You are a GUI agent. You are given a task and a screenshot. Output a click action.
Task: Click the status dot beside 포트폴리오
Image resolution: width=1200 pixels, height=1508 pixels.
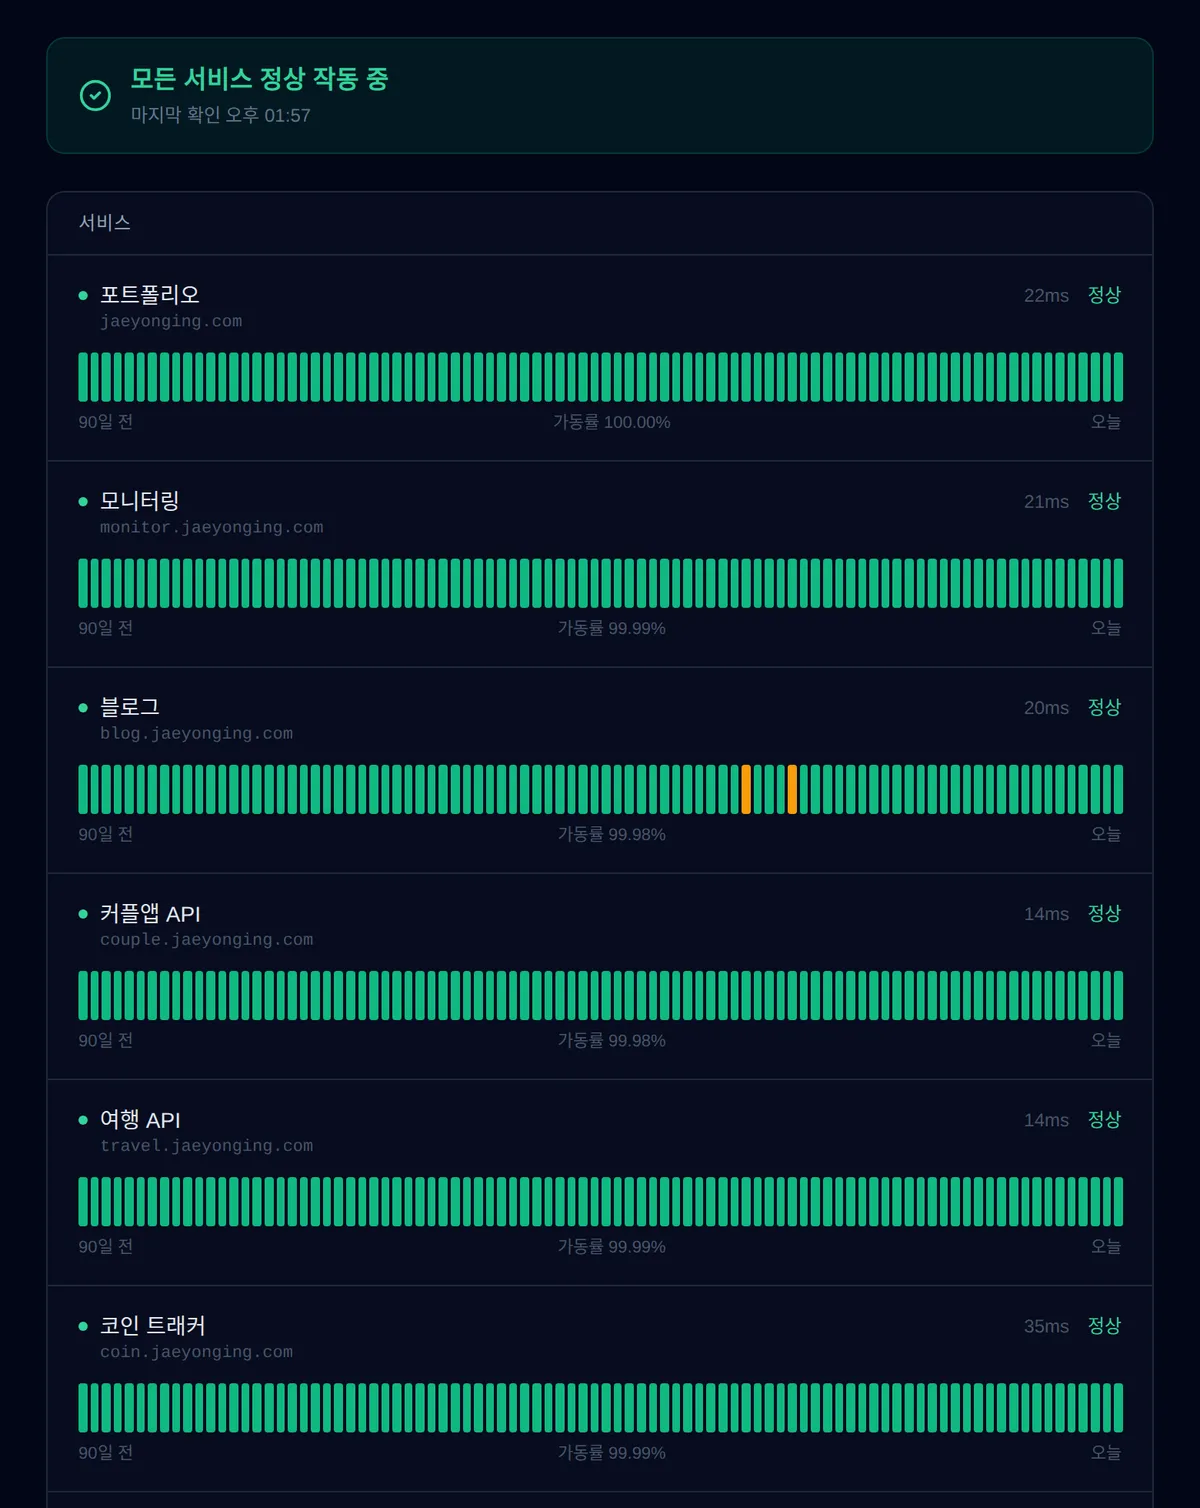pyautogui.click(x=83, y=296)
